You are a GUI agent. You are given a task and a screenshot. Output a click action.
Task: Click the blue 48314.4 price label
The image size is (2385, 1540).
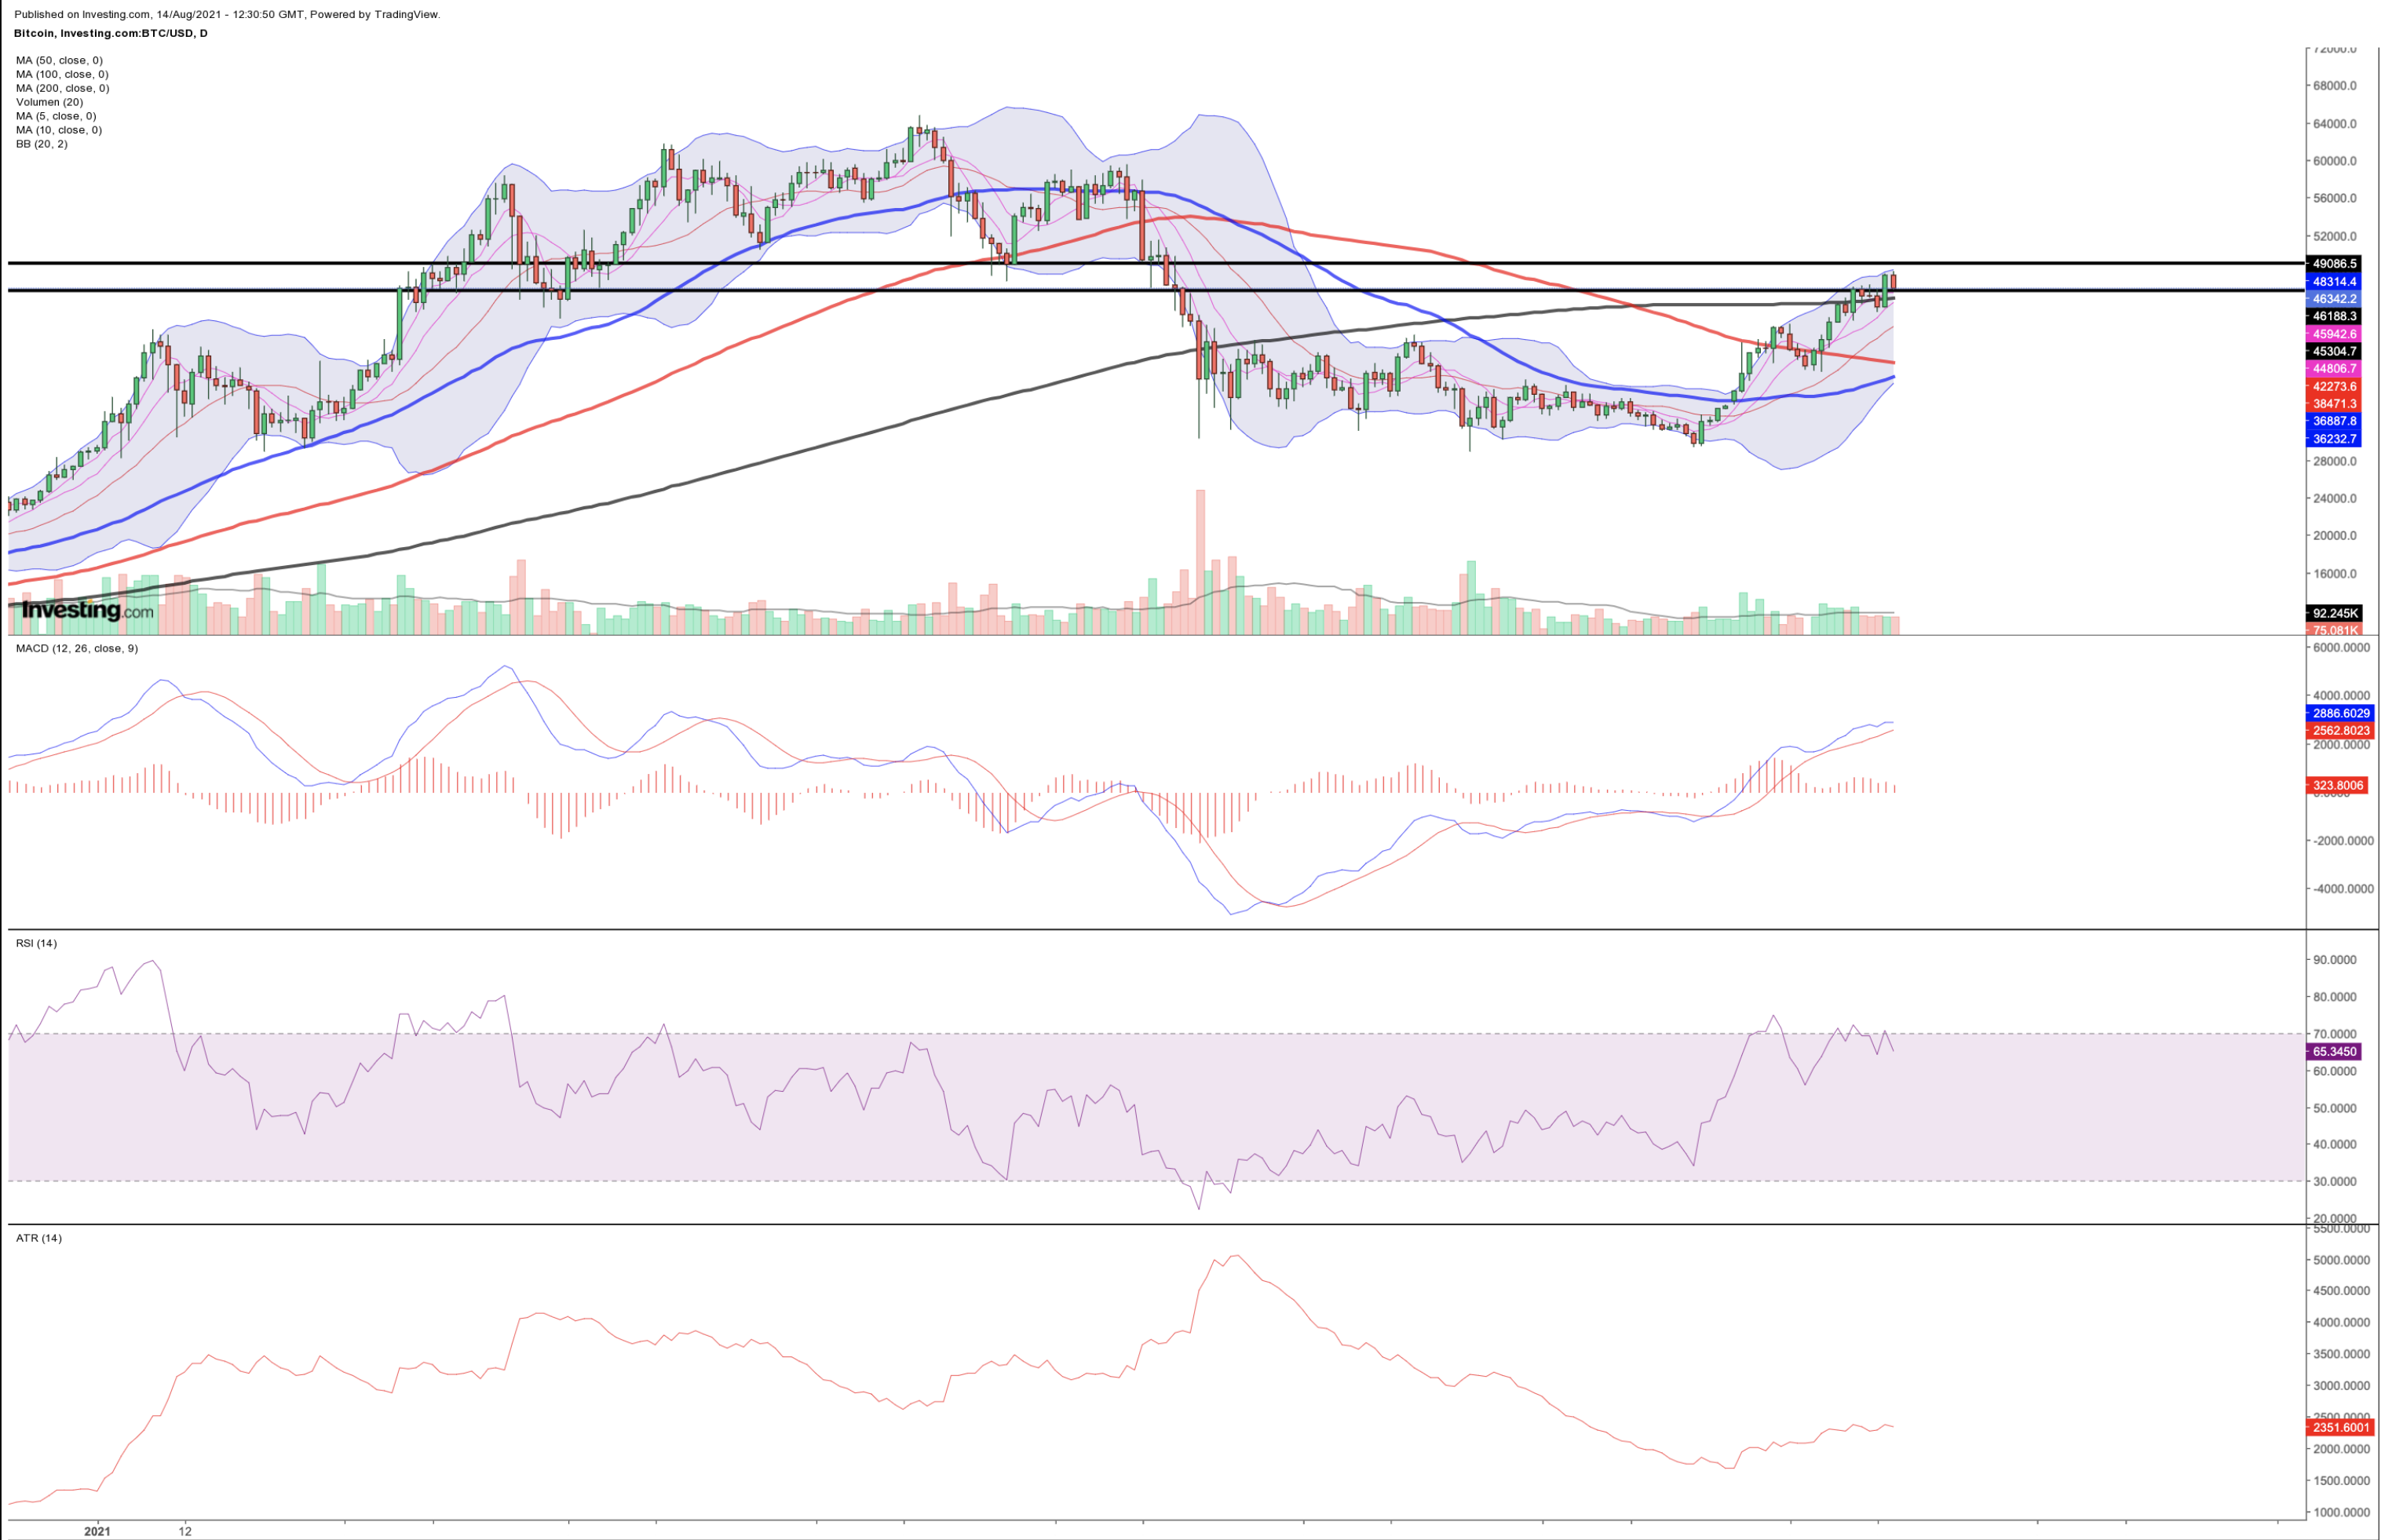(2334, 282)
